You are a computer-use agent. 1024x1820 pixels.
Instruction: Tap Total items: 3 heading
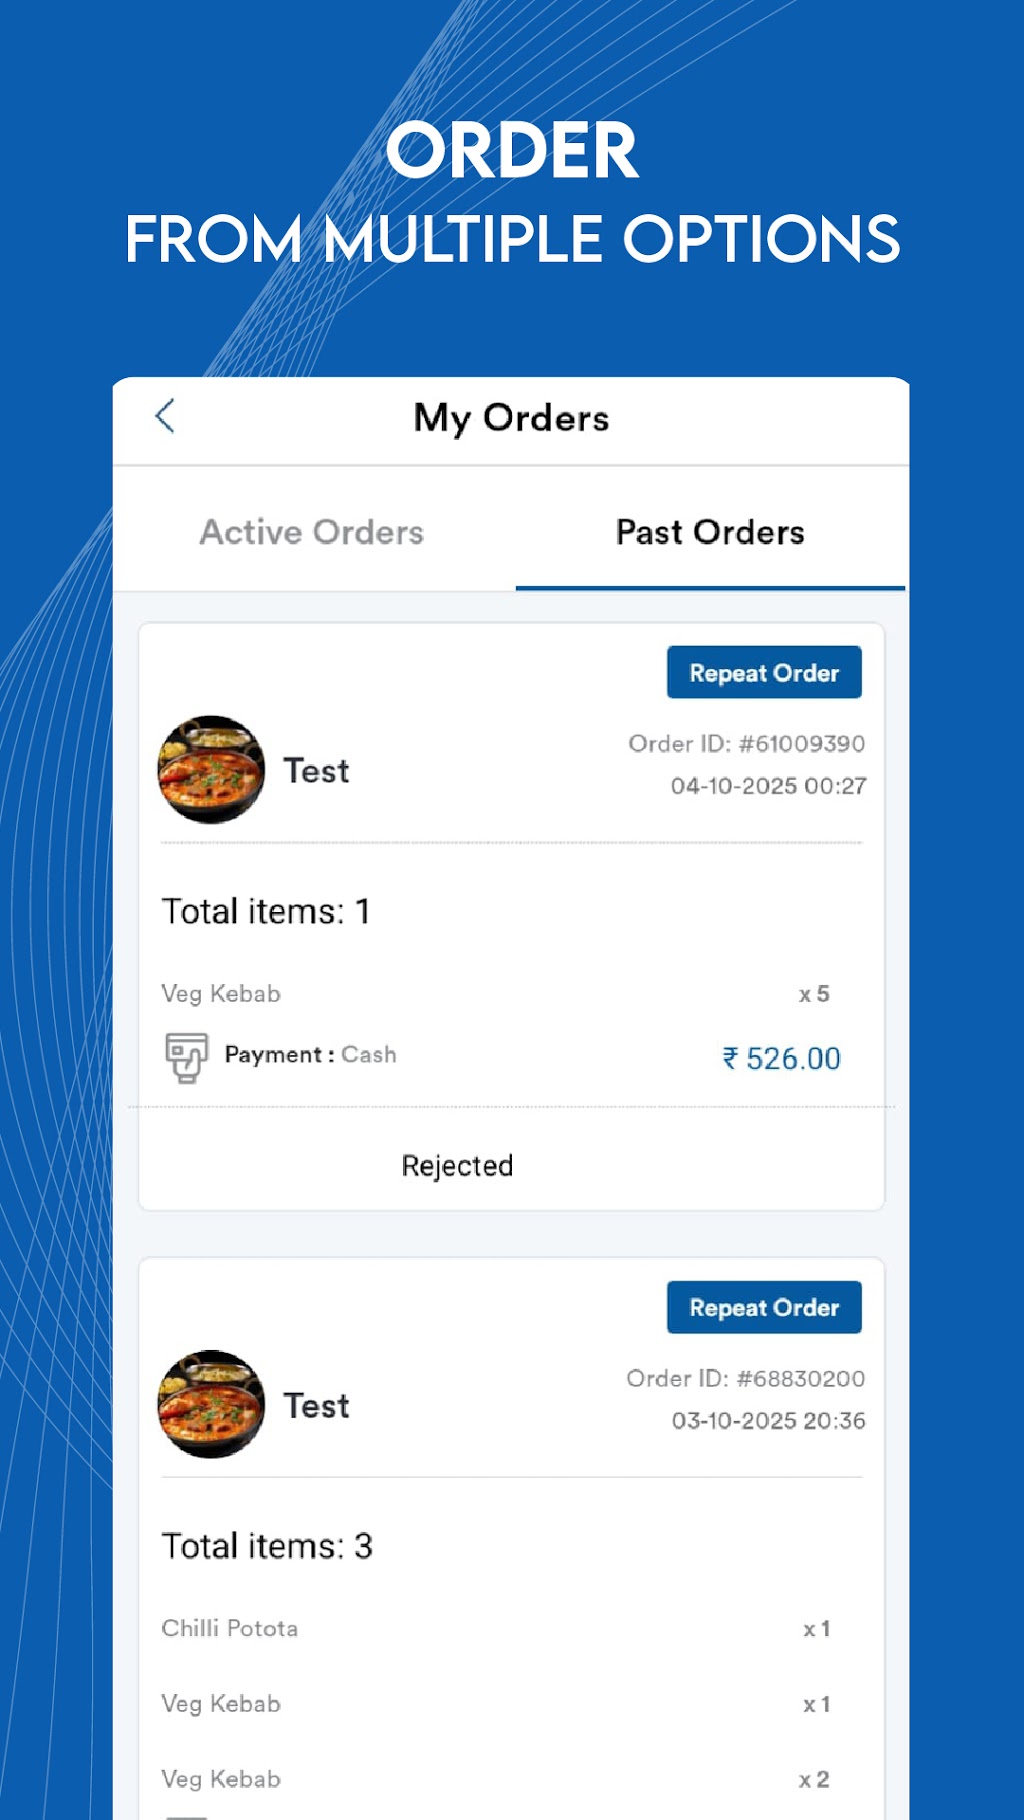[x=267, y=1546]
